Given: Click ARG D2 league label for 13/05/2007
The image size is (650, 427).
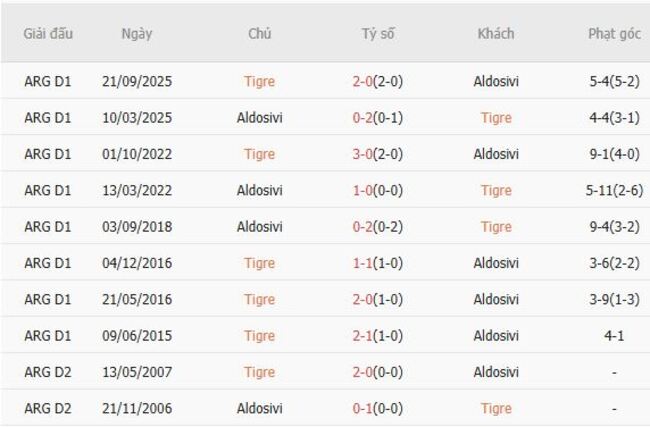Looking at the screenshot, I should (48, 372).
